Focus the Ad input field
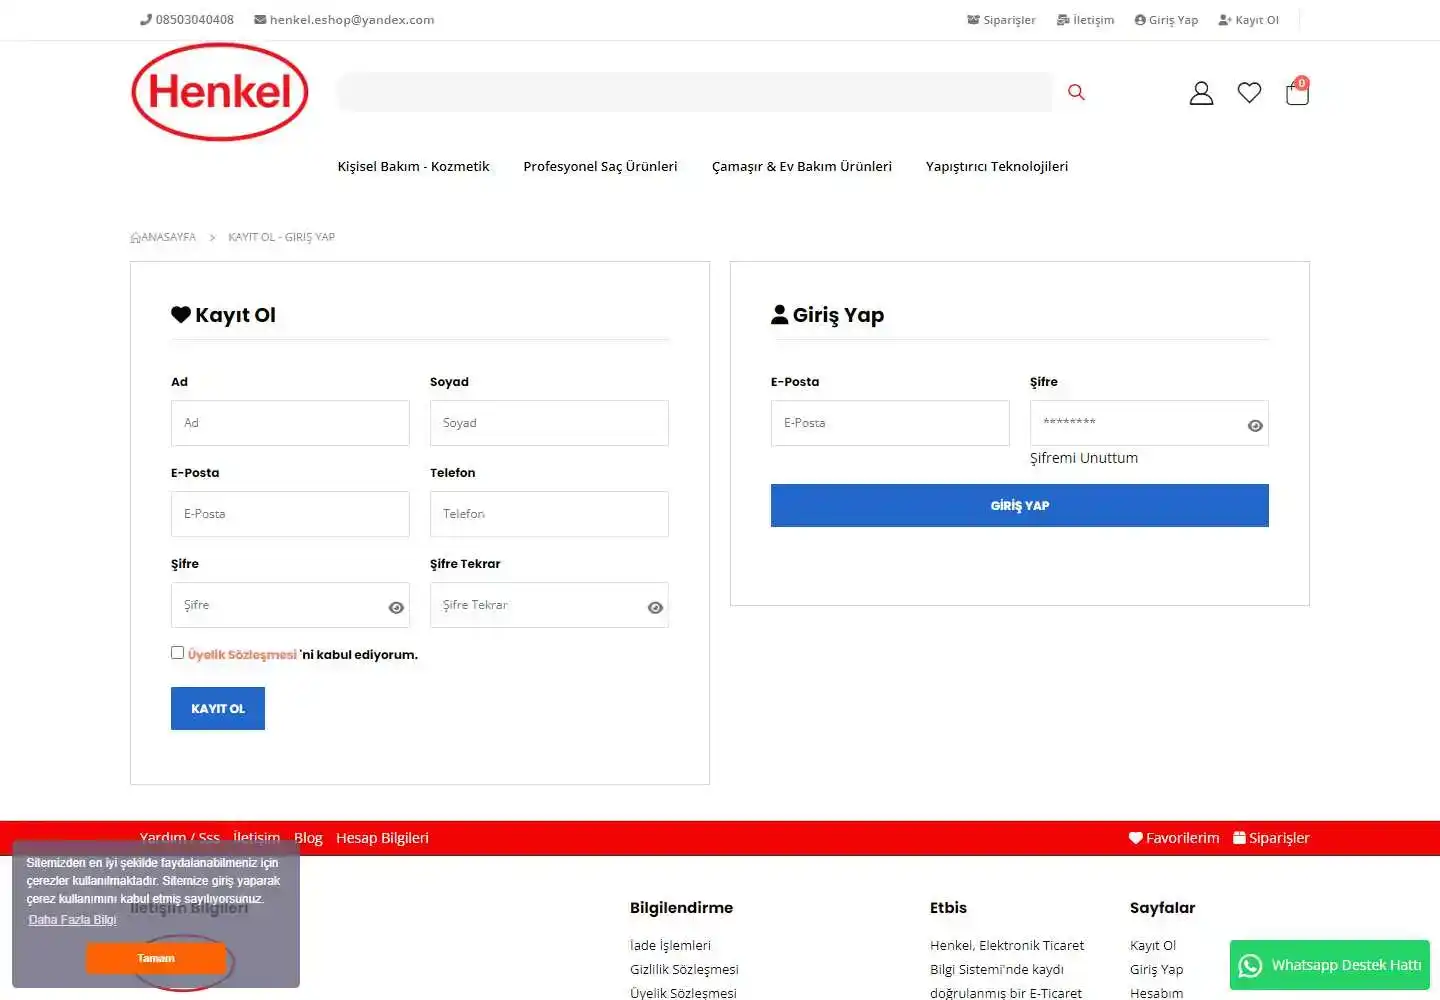Viewport: 1440px width, 1000px height. [x=290, y=423]
